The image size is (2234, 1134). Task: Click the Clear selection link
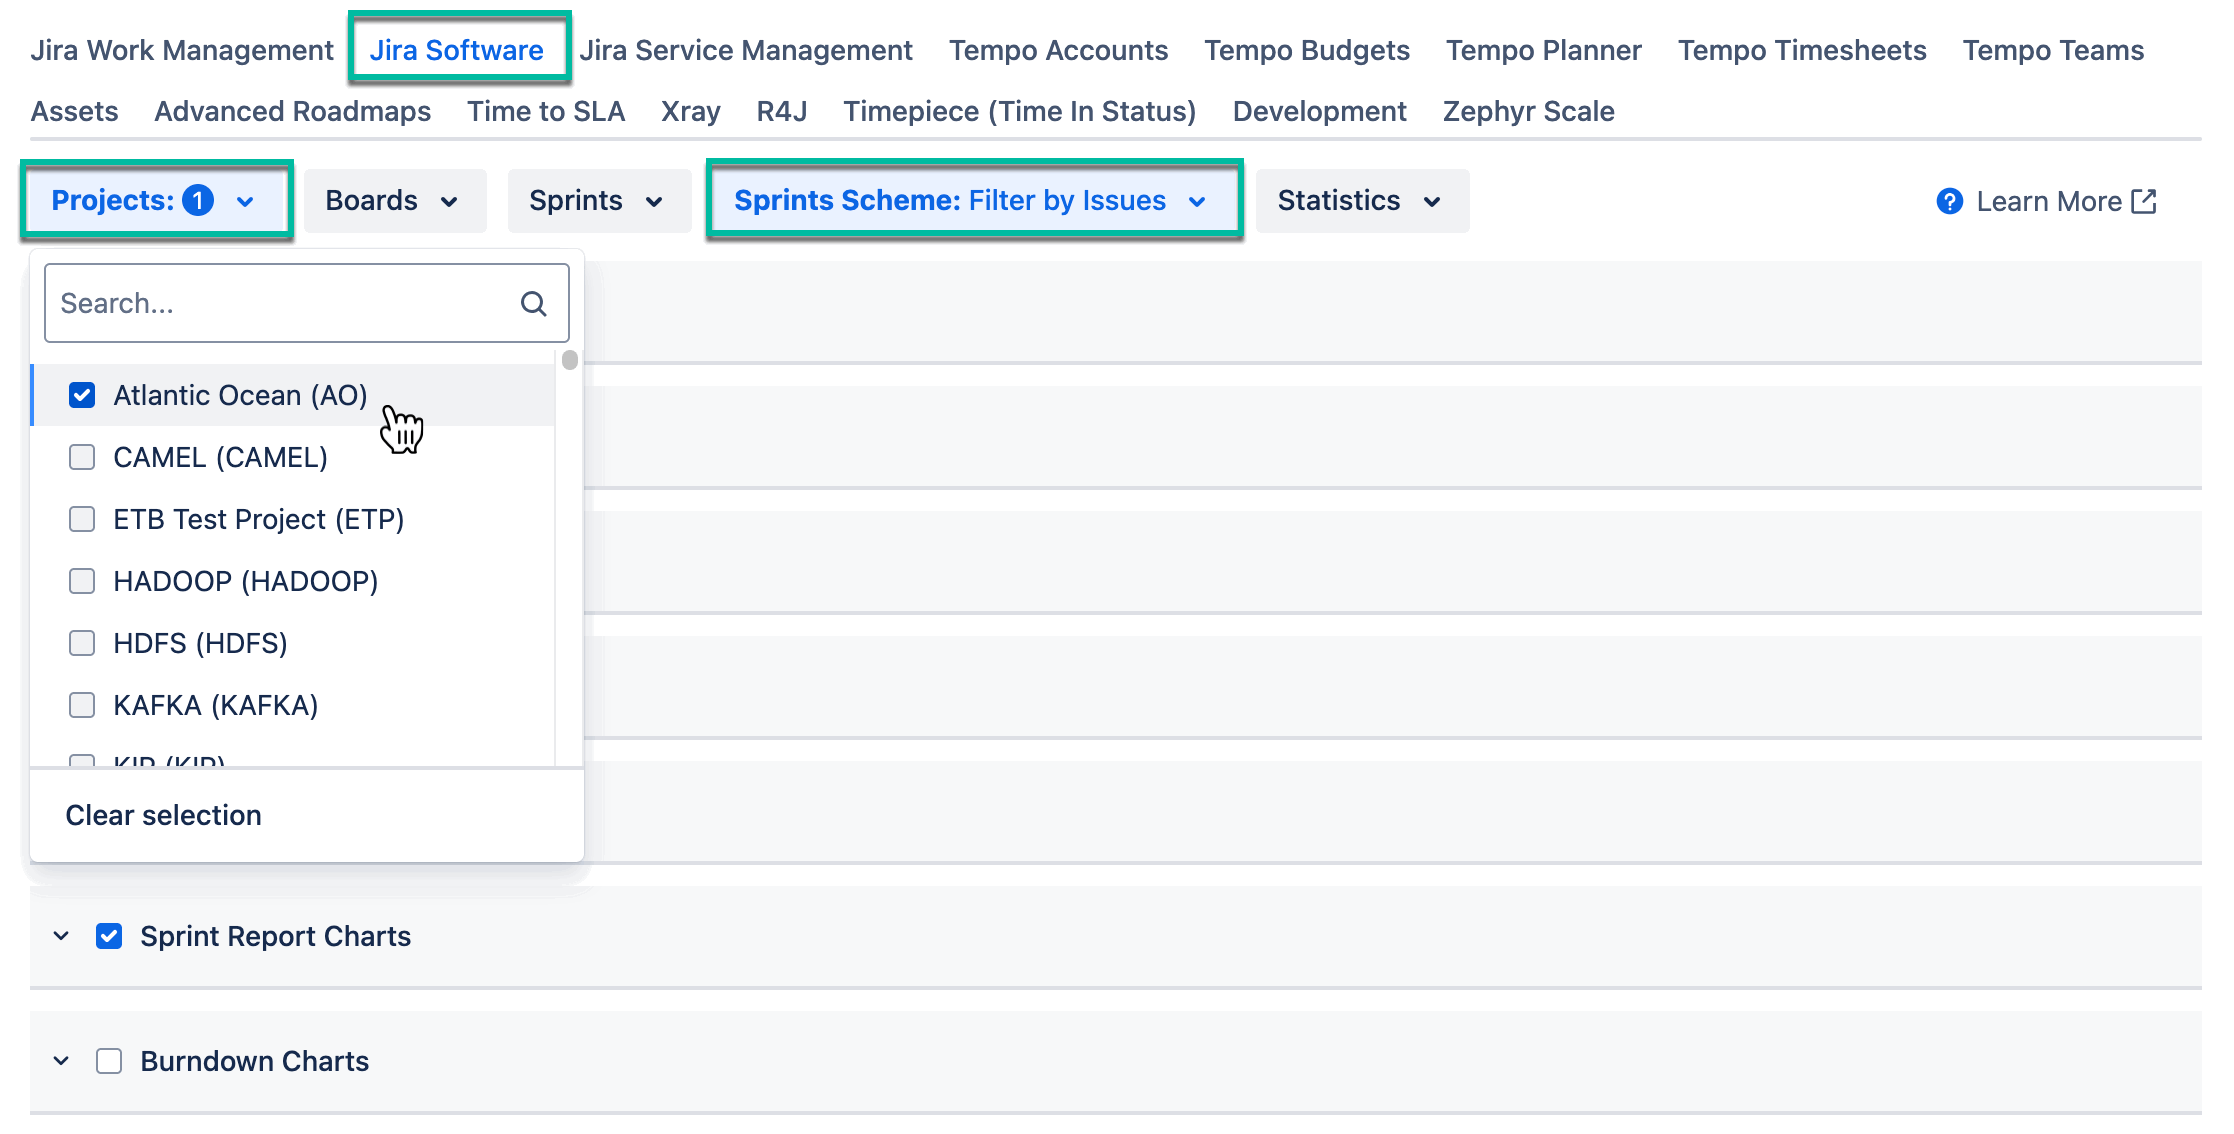(163, 815)
